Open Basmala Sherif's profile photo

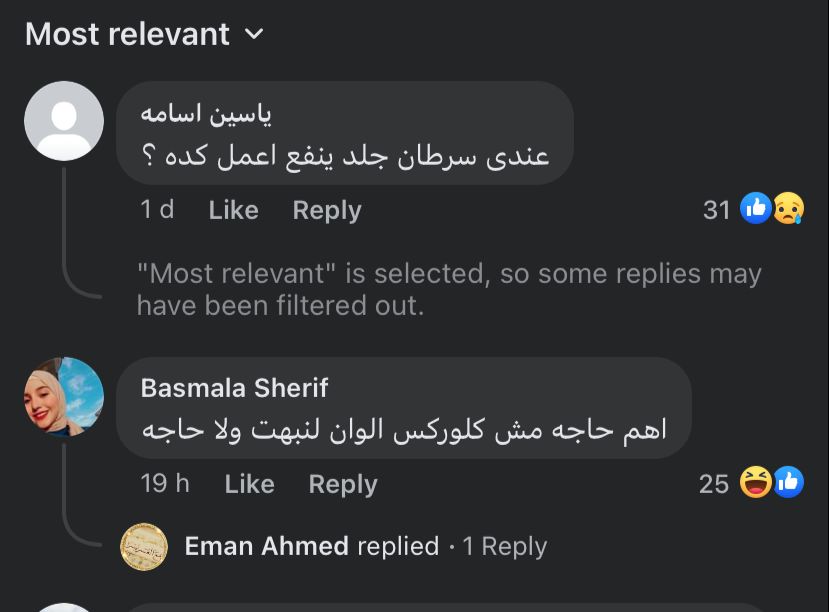[64, 397]
